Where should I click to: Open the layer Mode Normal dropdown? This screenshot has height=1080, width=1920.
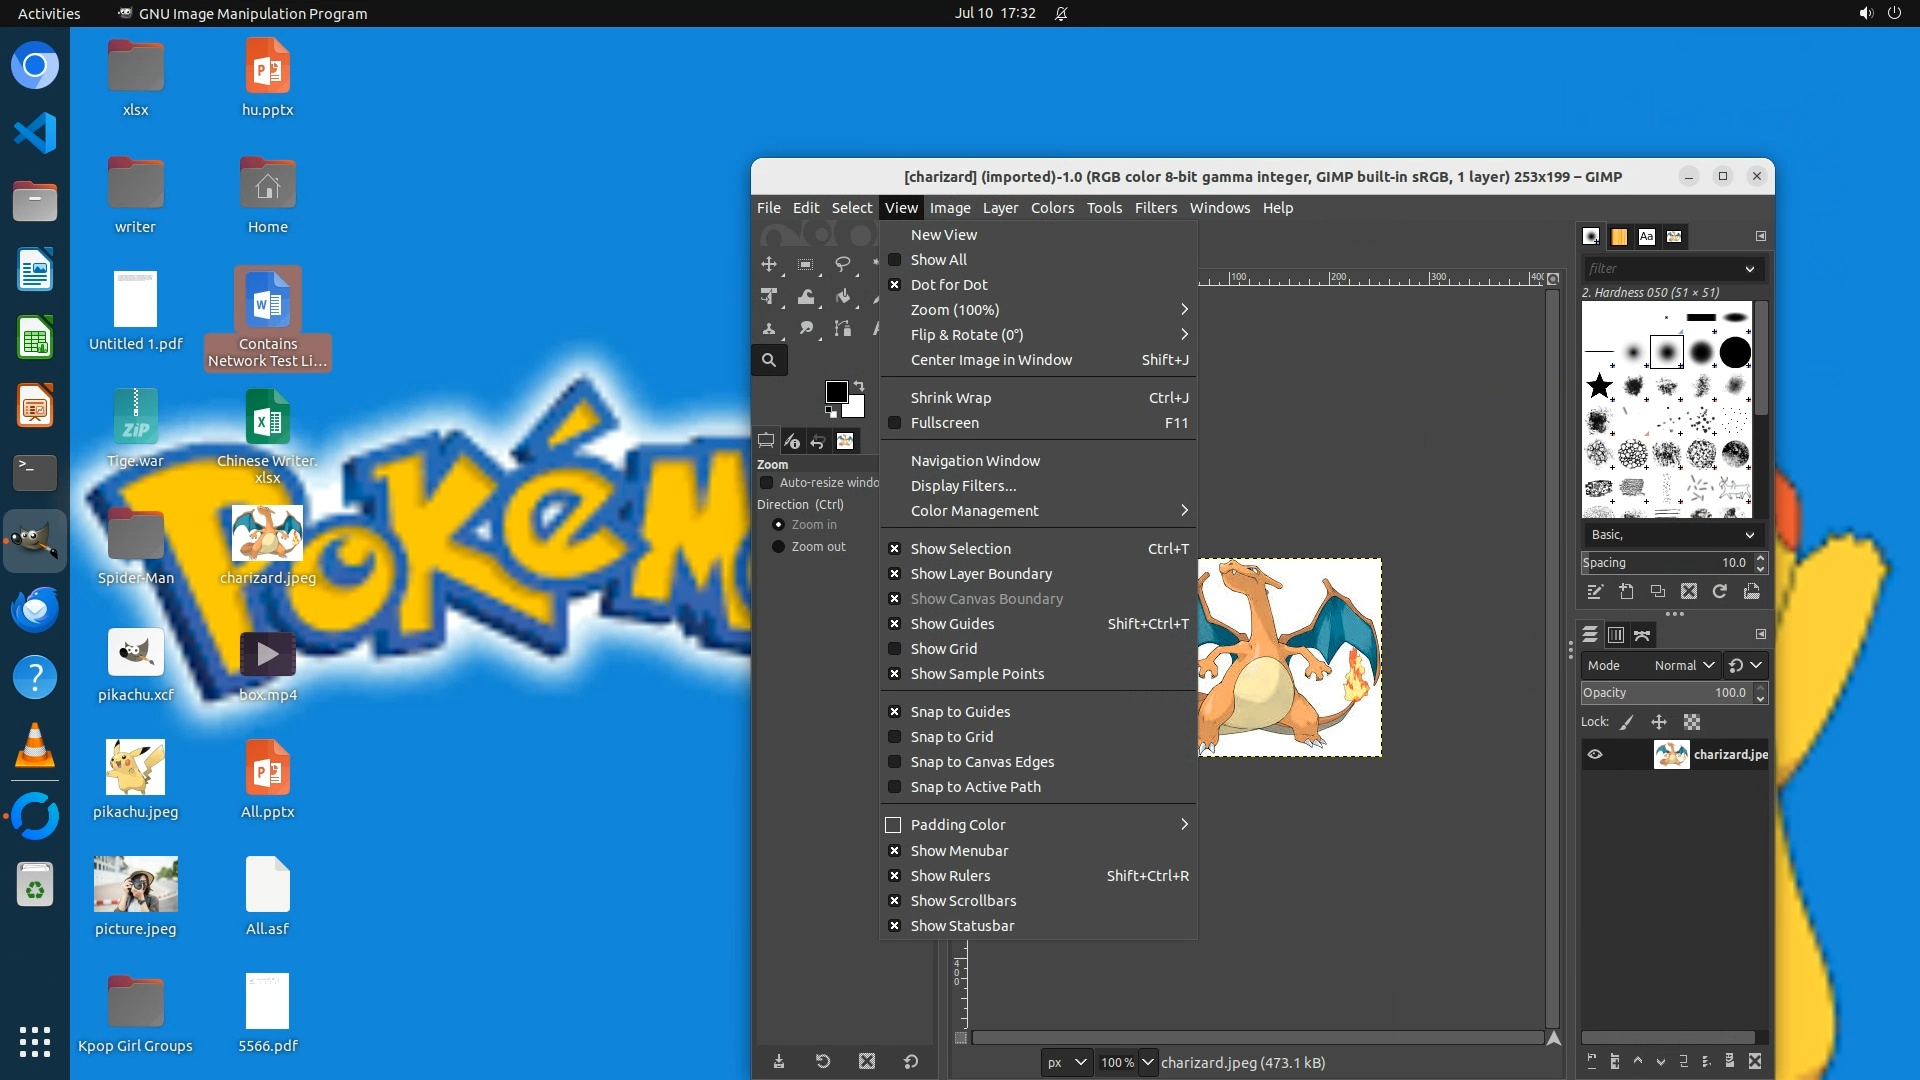(1684, 666)
